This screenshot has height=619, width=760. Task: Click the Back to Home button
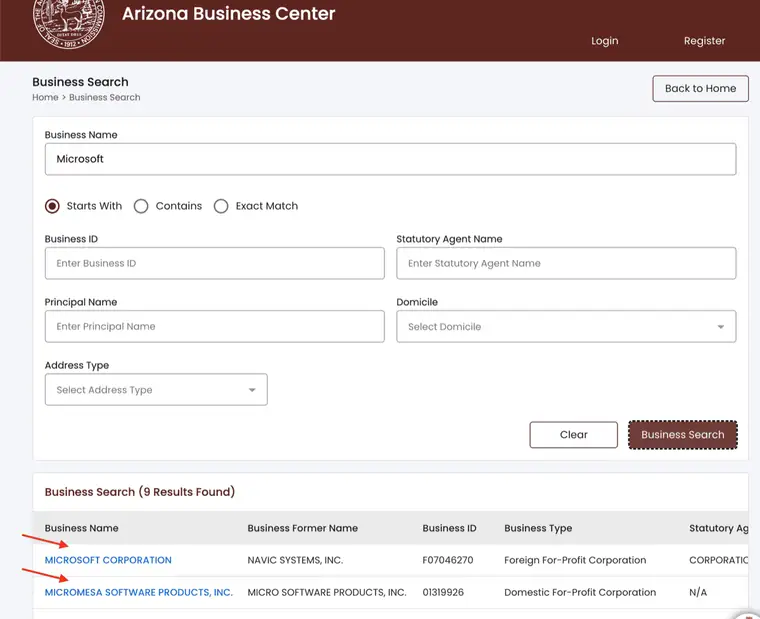click(x=700, y=89)
